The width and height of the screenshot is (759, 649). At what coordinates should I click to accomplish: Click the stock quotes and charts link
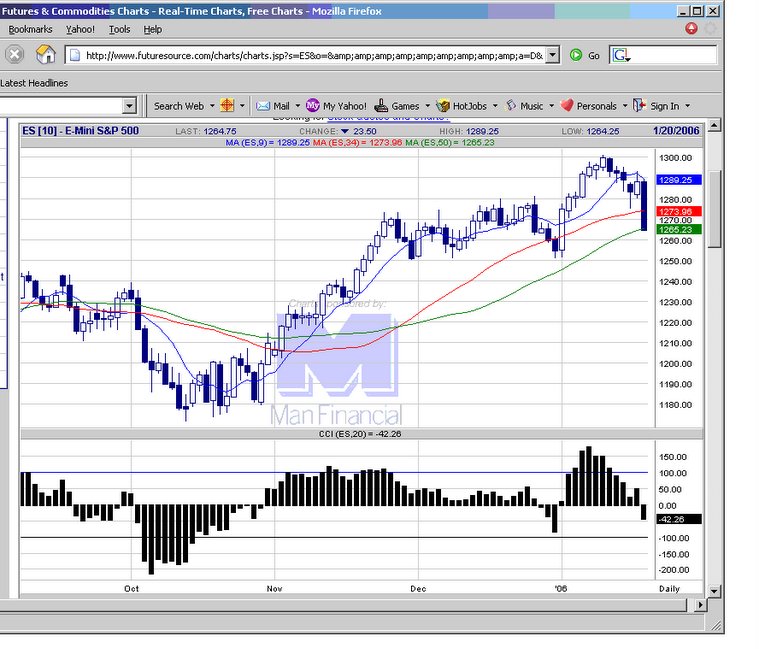tap(389, 118)
